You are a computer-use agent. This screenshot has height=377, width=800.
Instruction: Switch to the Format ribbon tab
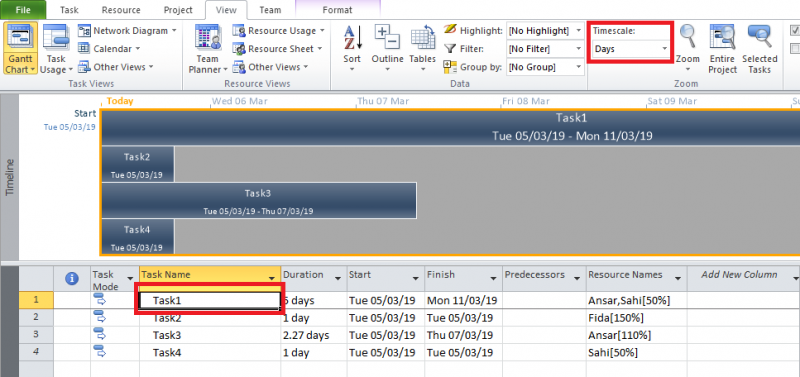click(x=337, y=10)
